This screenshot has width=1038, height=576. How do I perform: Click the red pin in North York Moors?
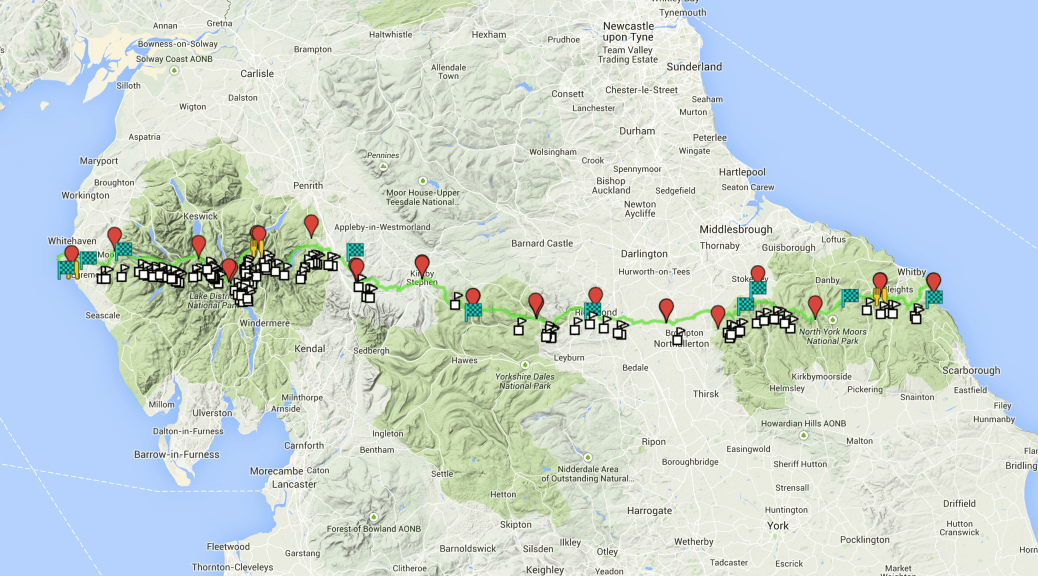point(815,304)
